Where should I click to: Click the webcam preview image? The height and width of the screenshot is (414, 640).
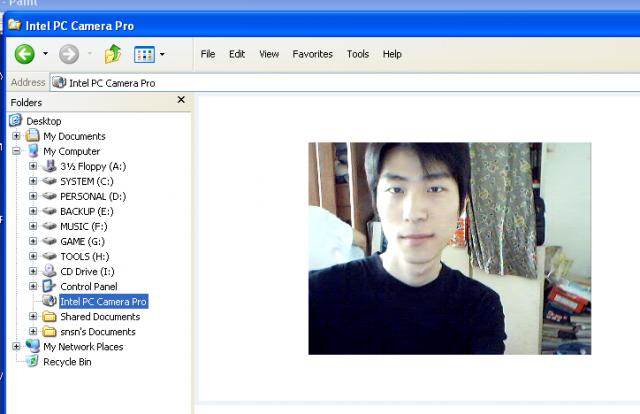(449, 248)
